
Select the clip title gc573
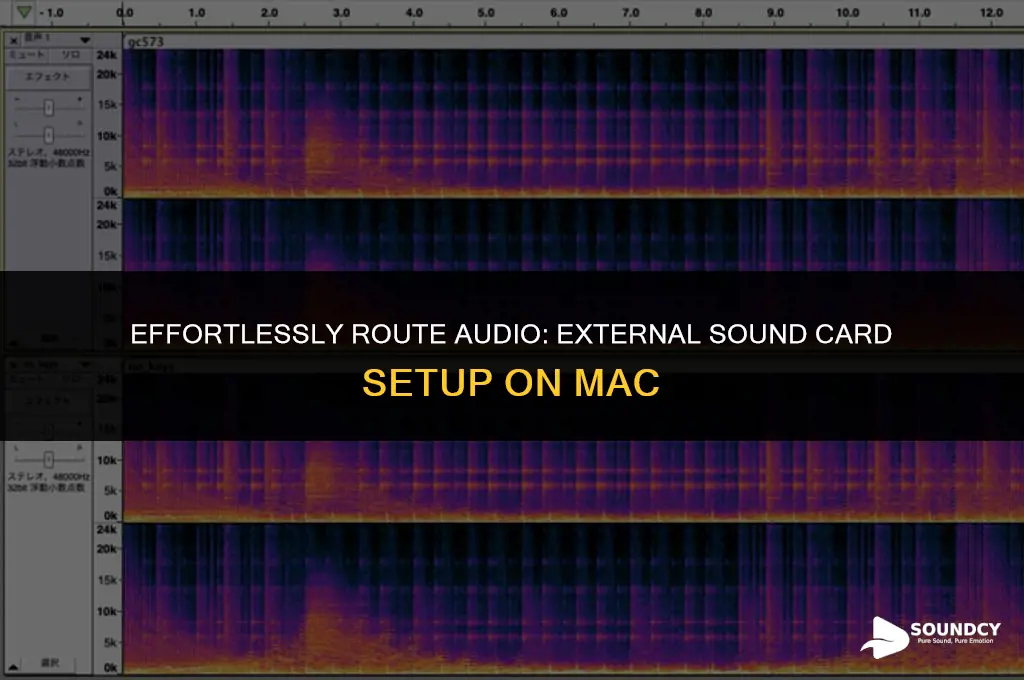[146, 42]
